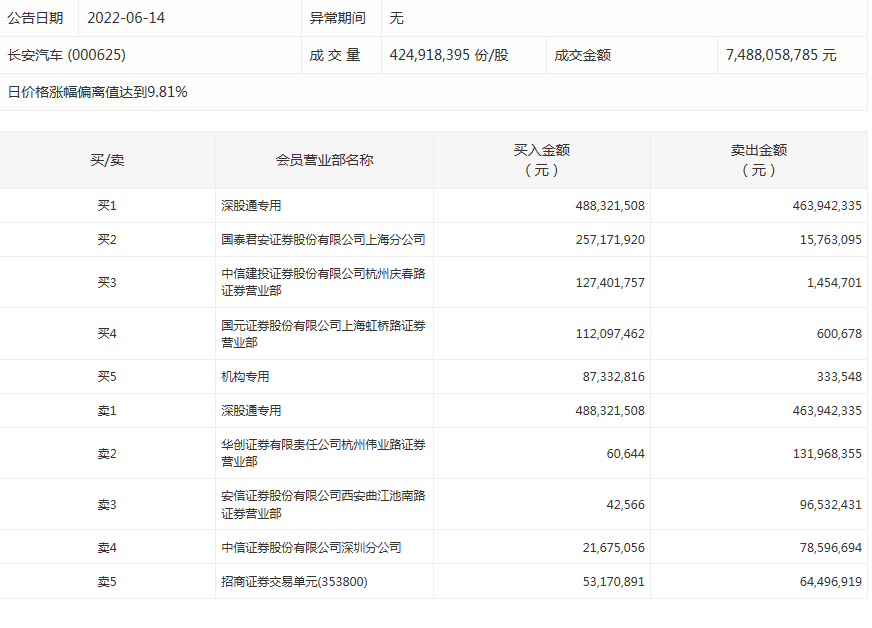The height and width of the screenshot is (628, 872).
Task: Open 华创证券杭州伟业路营业部 entry
Action: tap(323, 453)
